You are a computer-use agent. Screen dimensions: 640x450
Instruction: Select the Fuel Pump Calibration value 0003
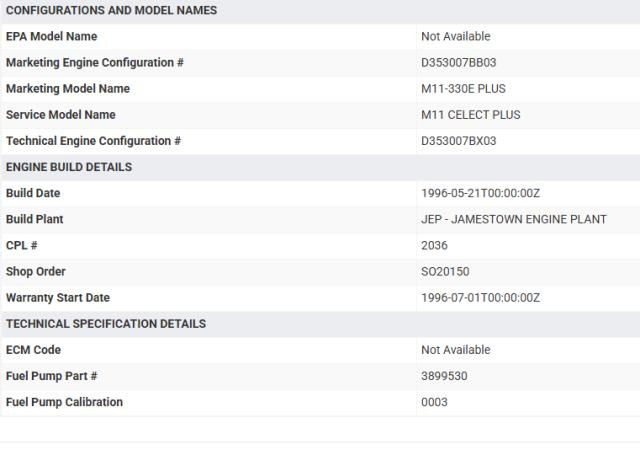pyautogui.click(x=435, y=402)
